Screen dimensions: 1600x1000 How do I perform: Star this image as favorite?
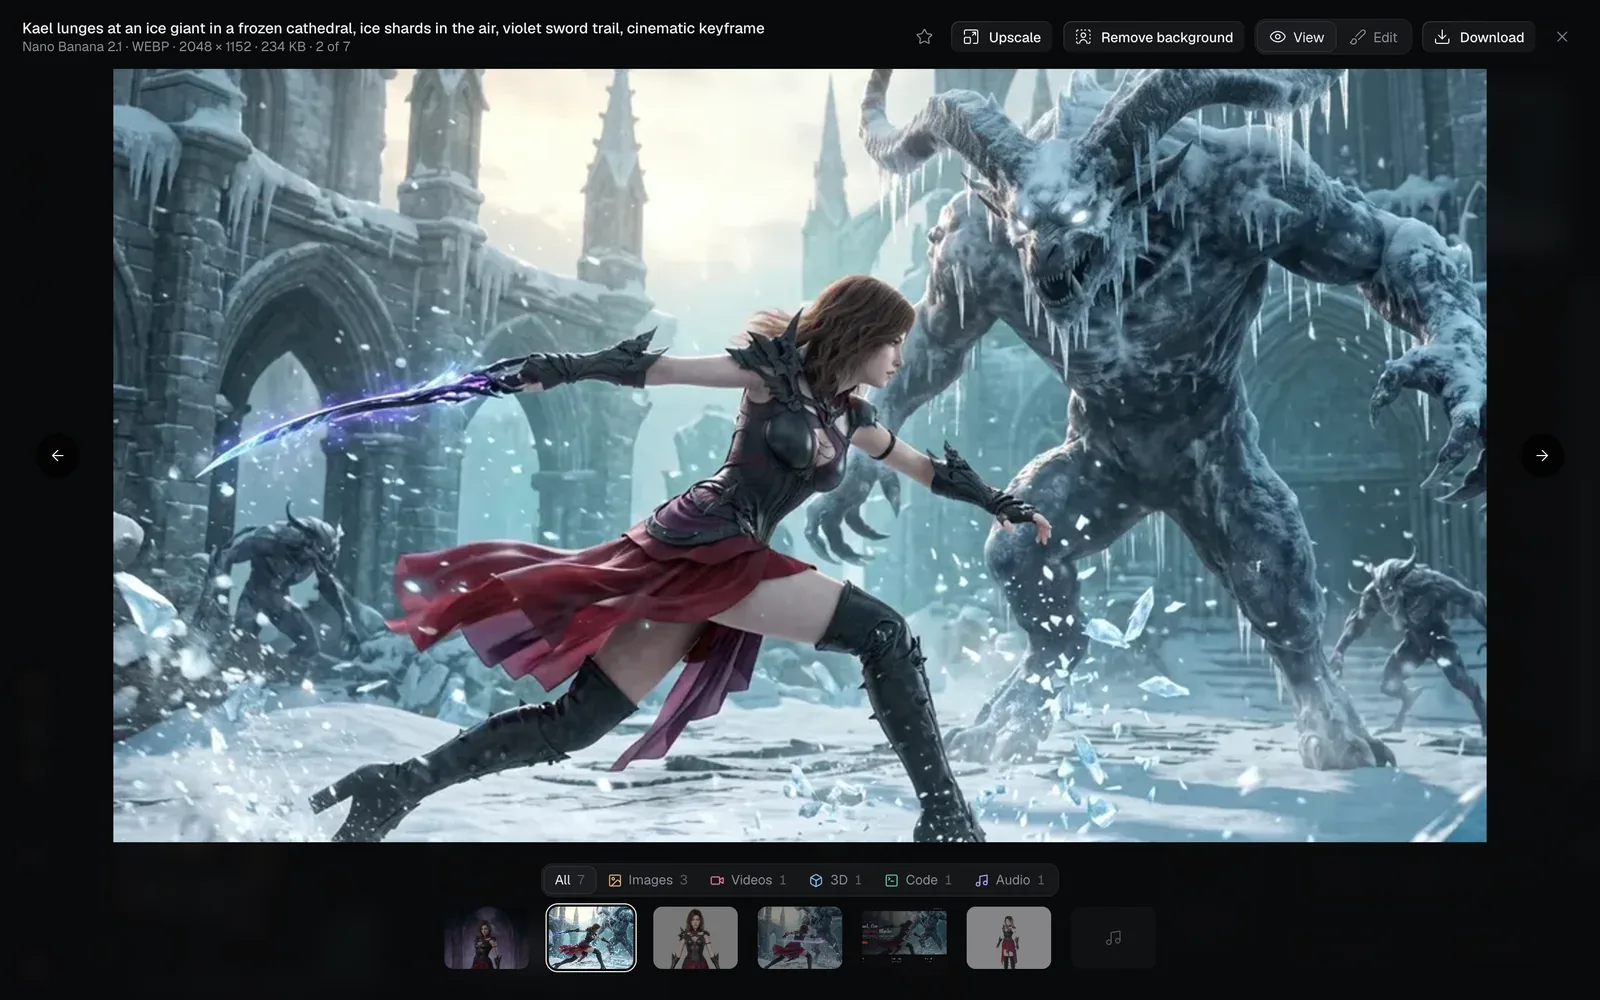coord(924,37)
